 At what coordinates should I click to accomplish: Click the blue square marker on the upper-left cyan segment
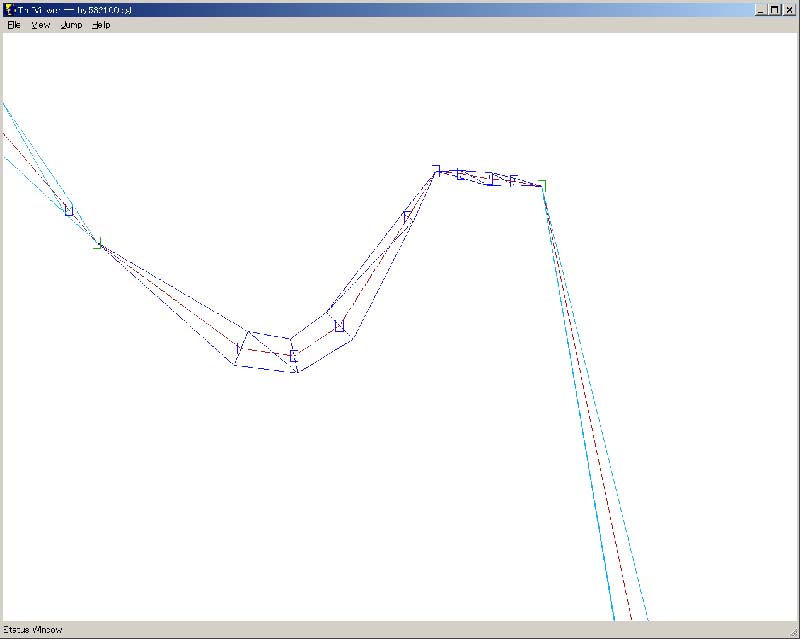pos(69,210)
